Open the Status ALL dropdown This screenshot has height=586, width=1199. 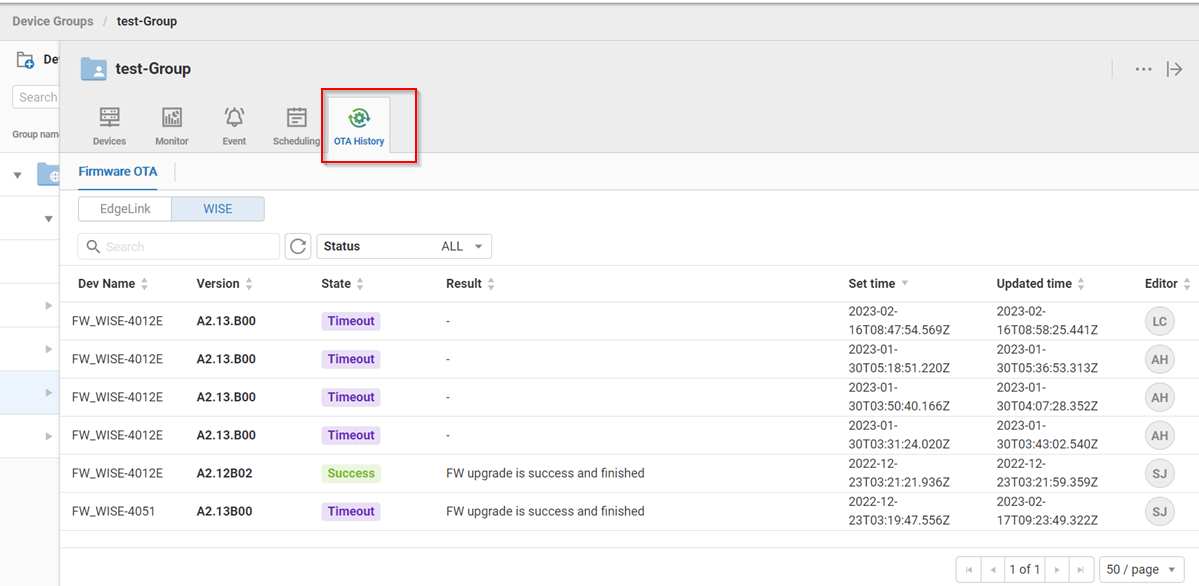404,246
